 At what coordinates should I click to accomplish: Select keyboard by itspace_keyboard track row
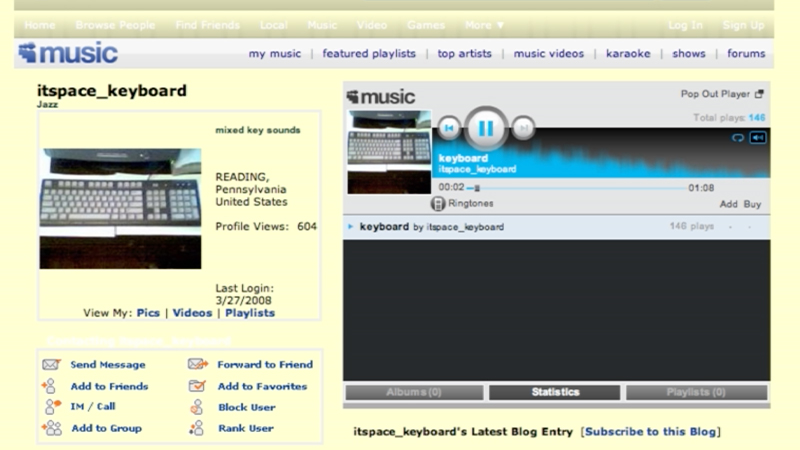pyautogui.click(x=557, y=227)
